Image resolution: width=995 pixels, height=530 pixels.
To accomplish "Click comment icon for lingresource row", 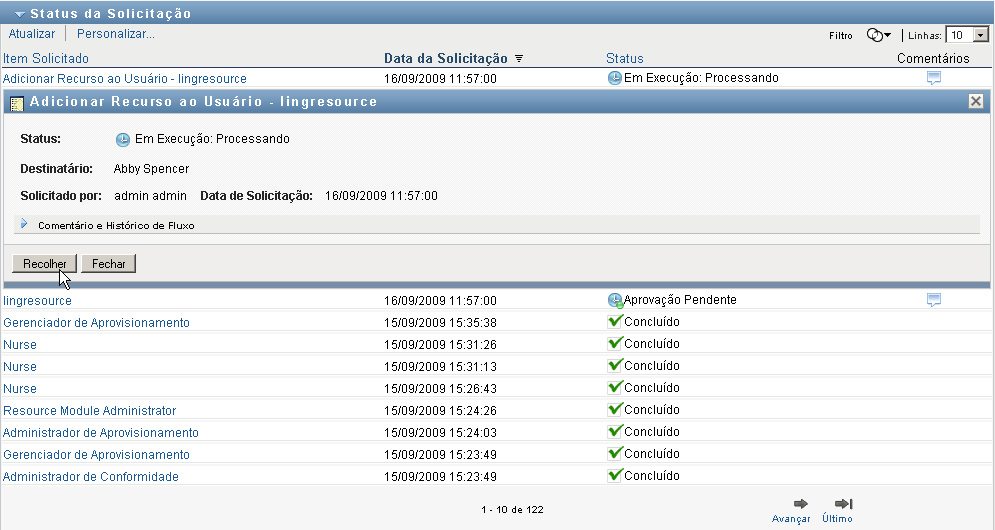I will click(x=933, y=300).
